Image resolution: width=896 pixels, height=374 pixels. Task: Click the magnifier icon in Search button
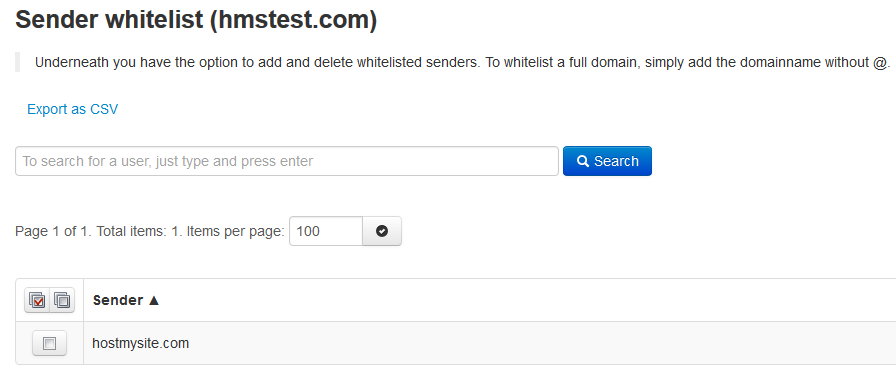(583, 161)
